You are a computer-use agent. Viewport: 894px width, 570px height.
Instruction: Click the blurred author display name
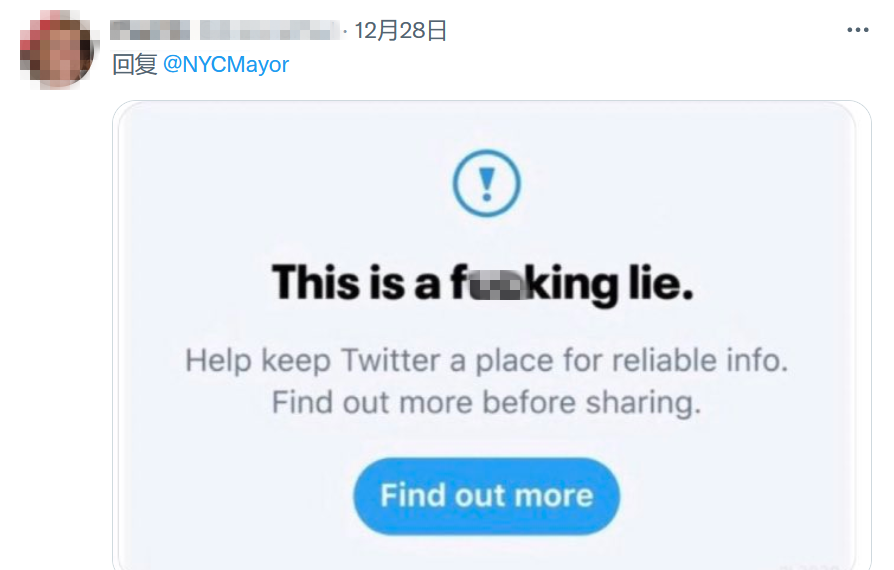148,31
